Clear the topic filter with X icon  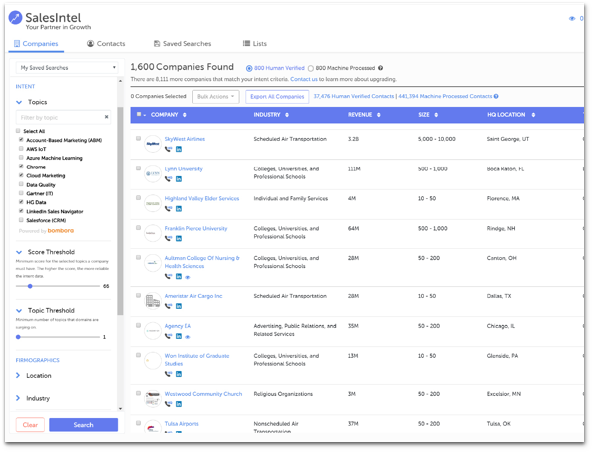click(x=106, y=117)
